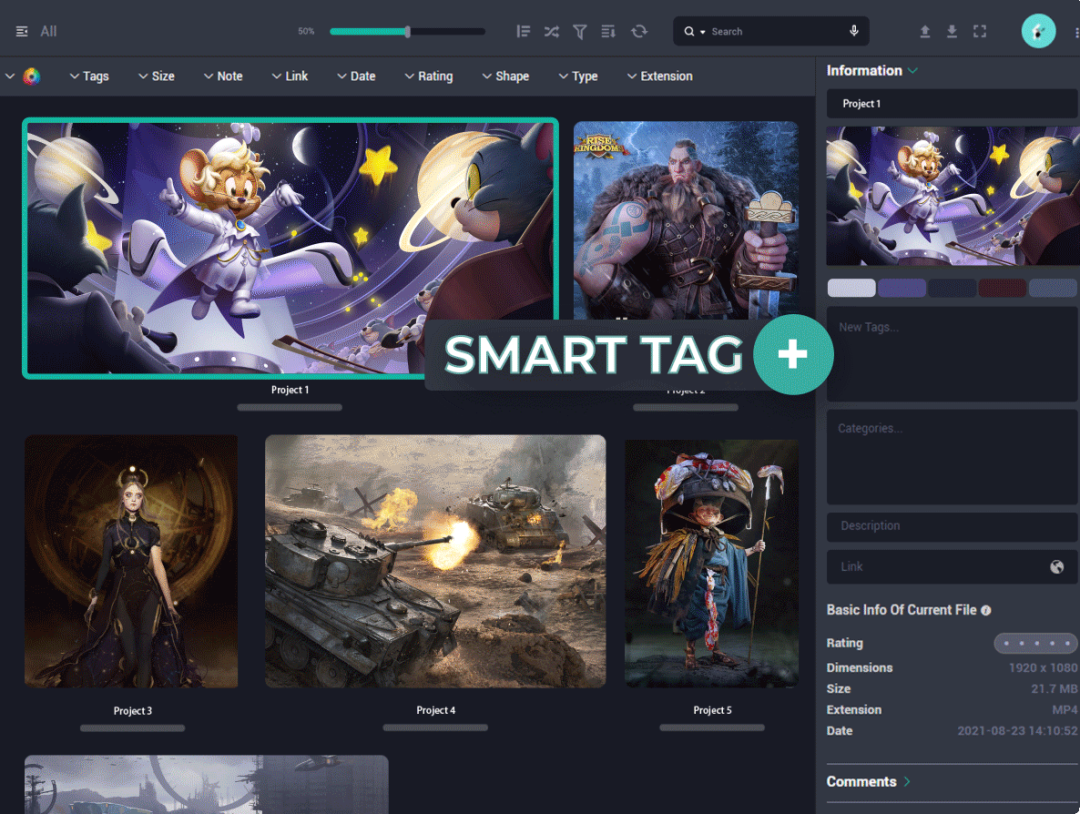Click the Project 3 name label

tap(132, 711)
